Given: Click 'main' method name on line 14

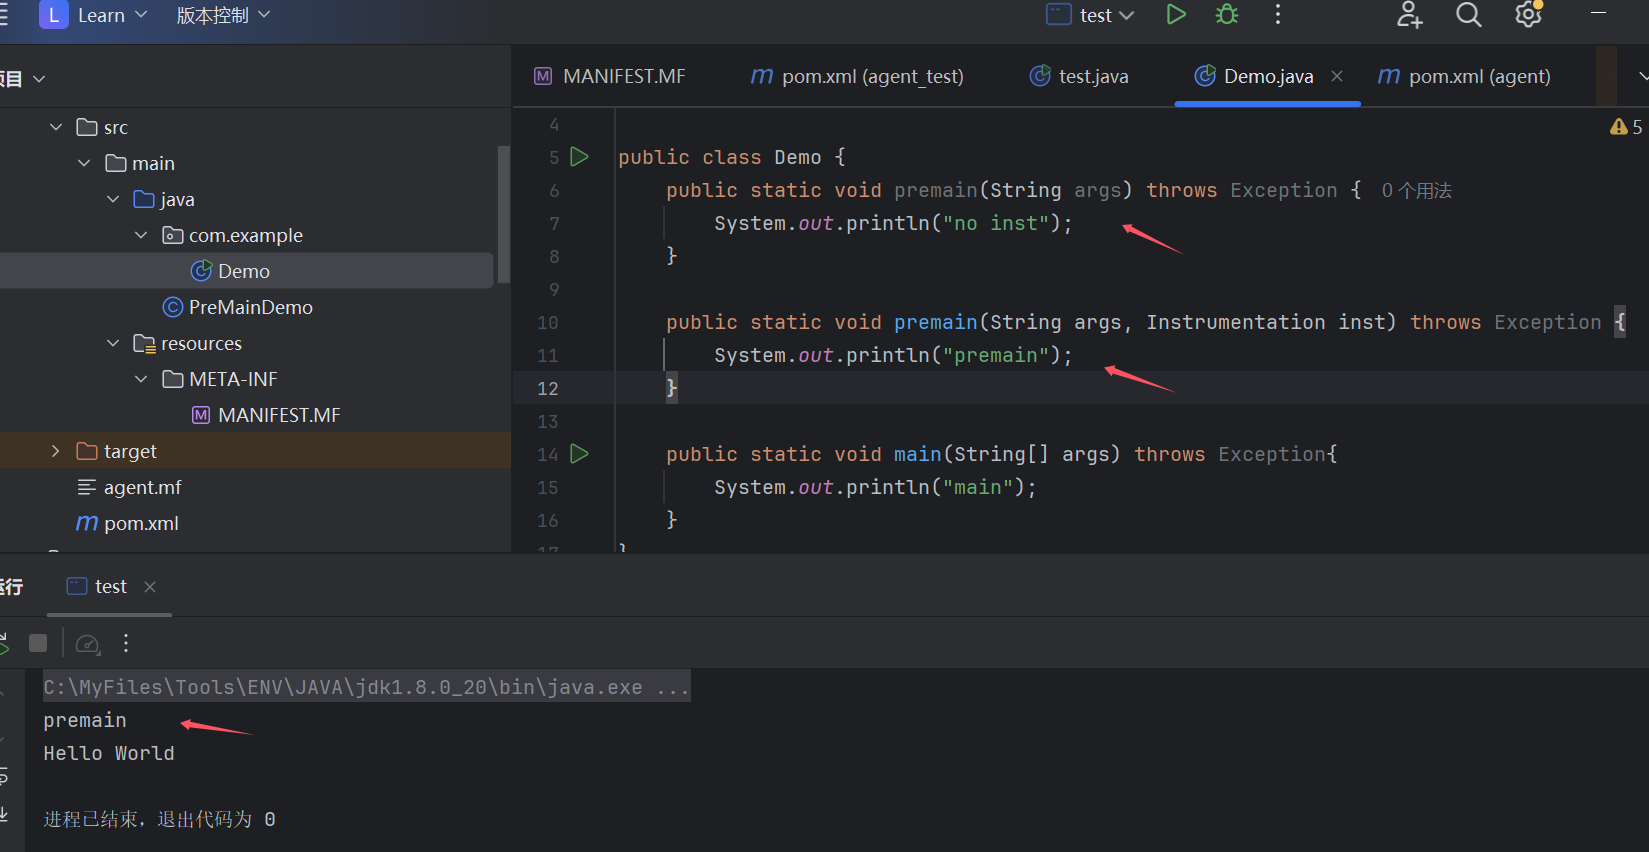Looking at the screenshot, I should click(x=918, y=454).
